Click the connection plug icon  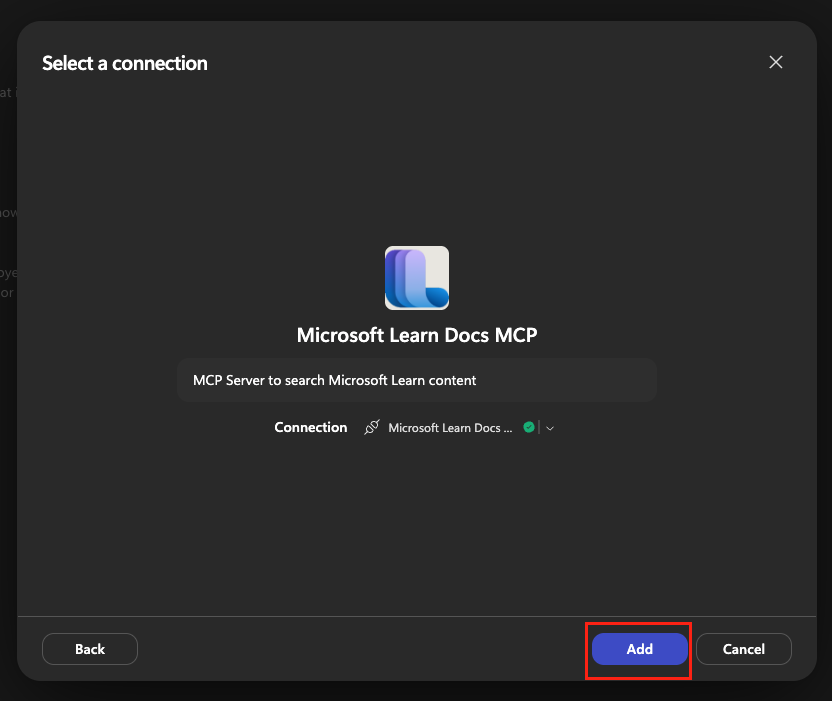point(372,427)
